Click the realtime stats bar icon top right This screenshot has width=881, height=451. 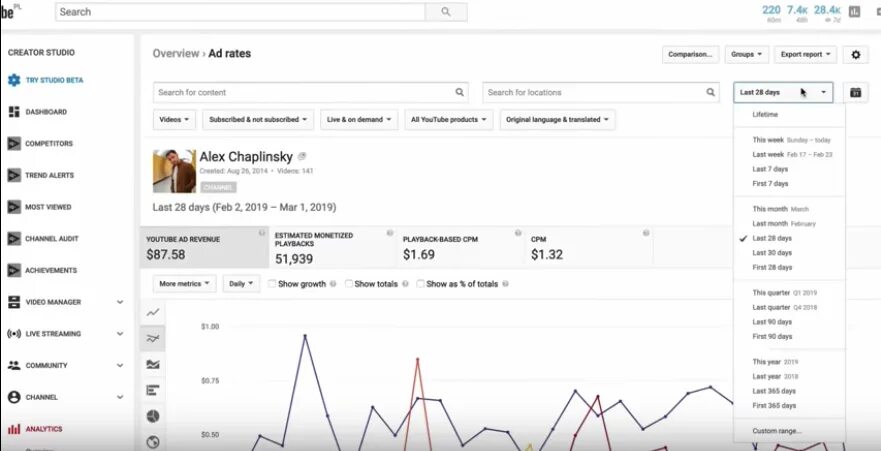click(855, 12)
